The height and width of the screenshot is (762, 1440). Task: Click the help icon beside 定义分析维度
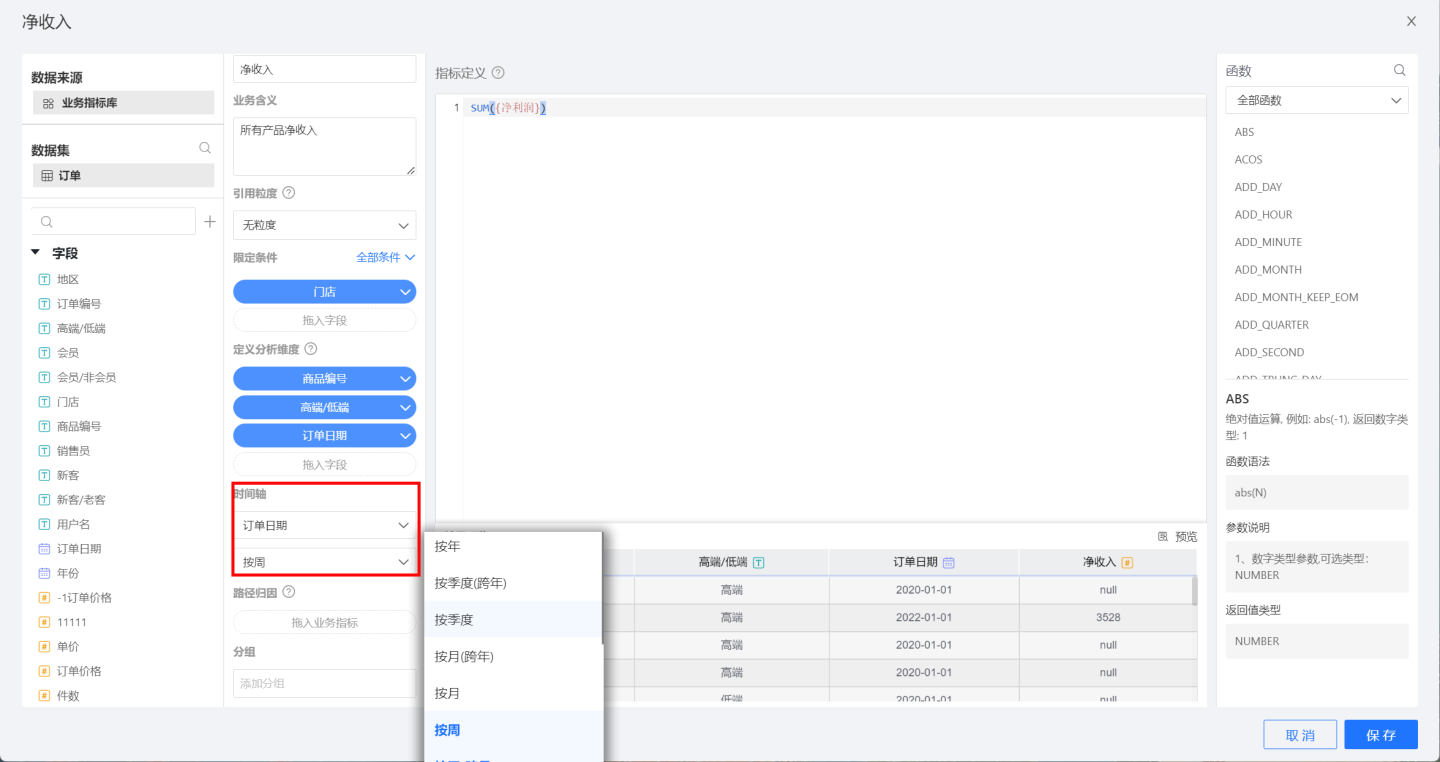pyautogui.click(x=310, y=349)
